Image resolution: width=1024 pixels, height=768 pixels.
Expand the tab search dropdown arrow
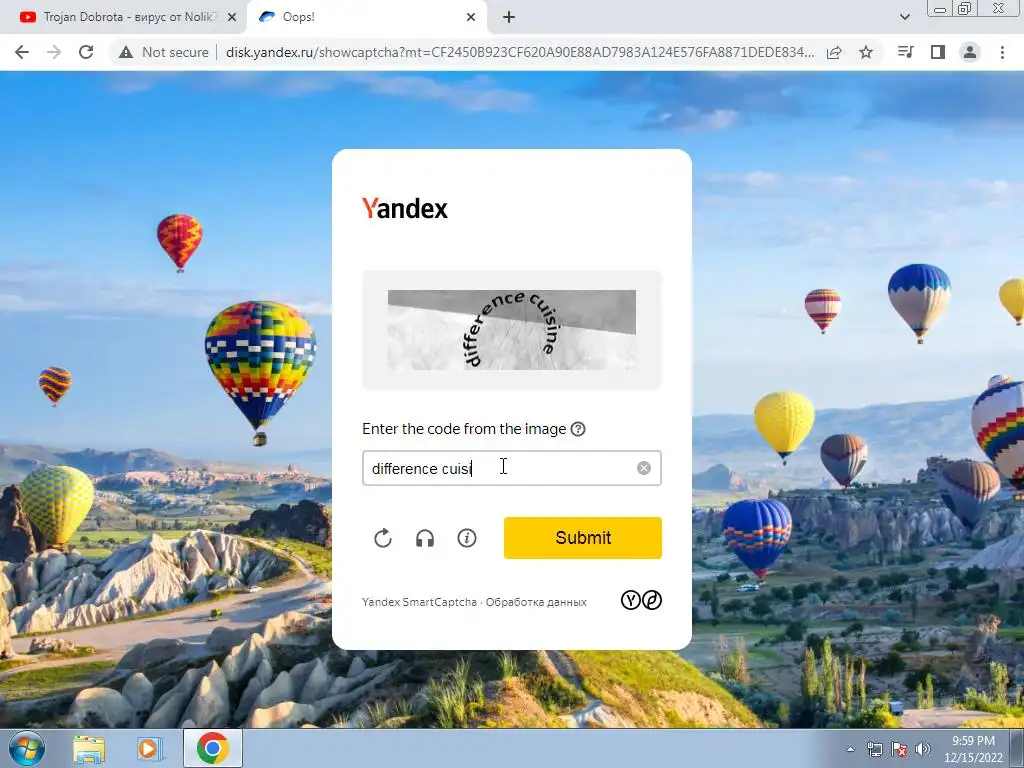click(904, 17)
